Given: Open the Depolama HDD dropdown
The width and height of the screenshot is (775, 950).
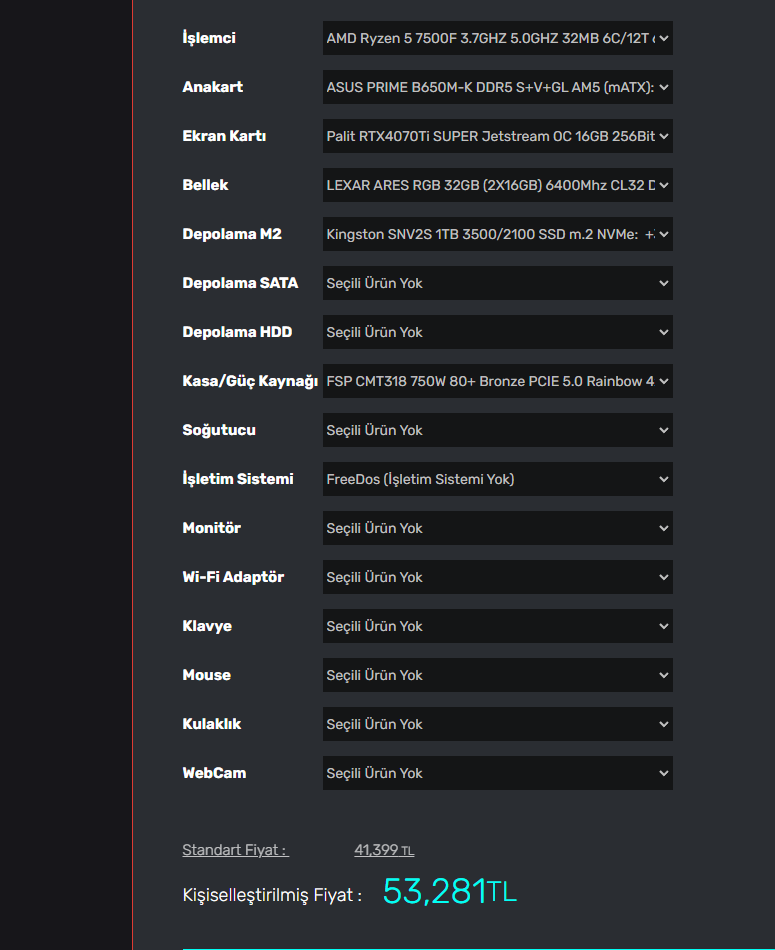Looking at the screenshot, I should [497, 332].
